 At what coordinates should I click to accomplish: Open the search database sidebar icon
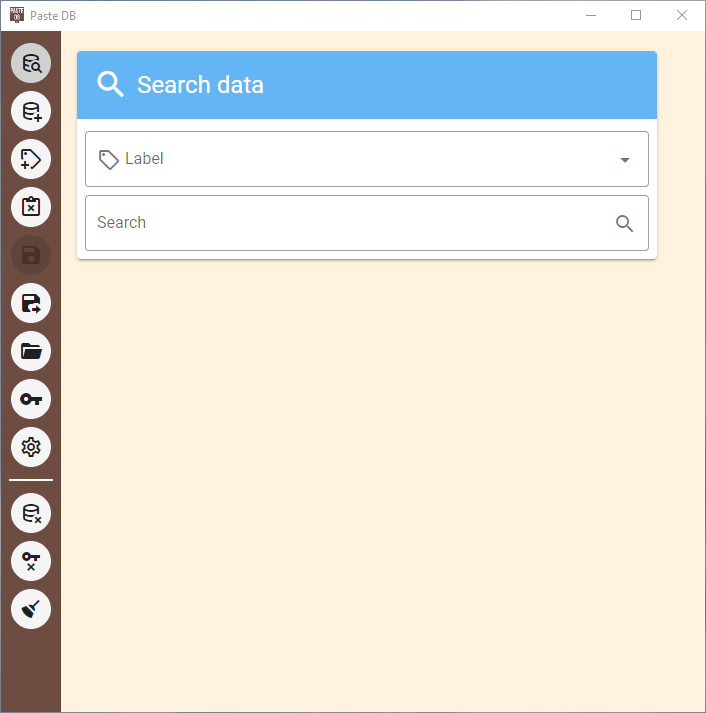click(31, 63)
